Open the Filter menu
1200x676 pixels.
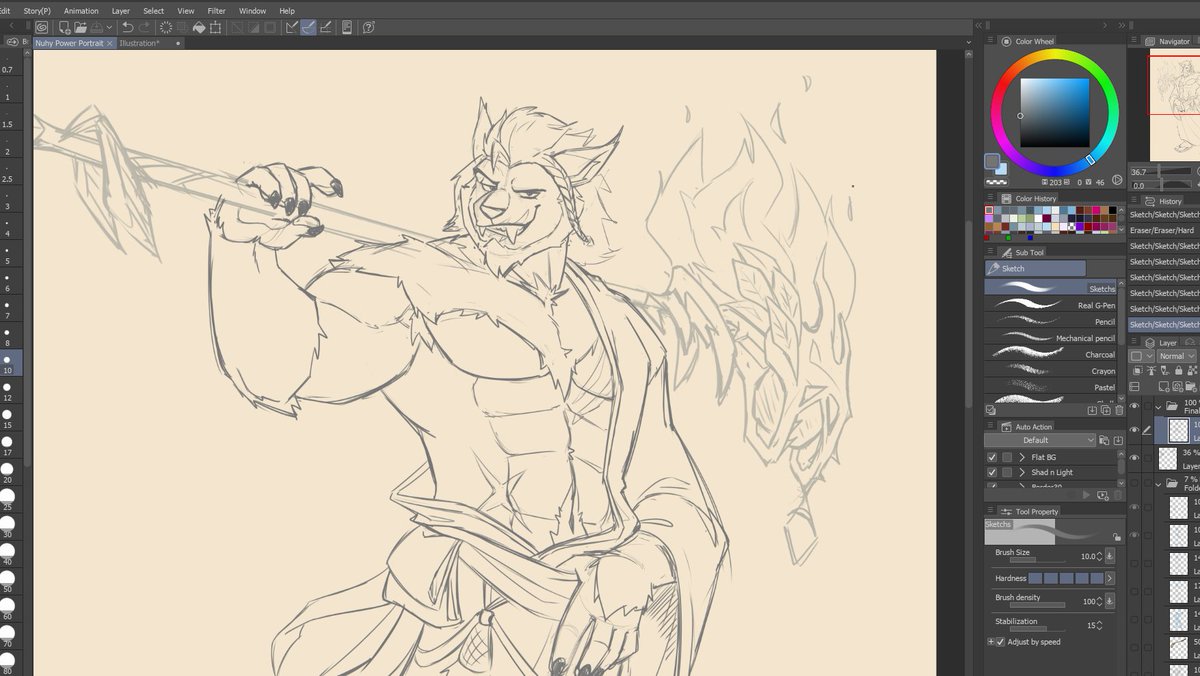216,11
